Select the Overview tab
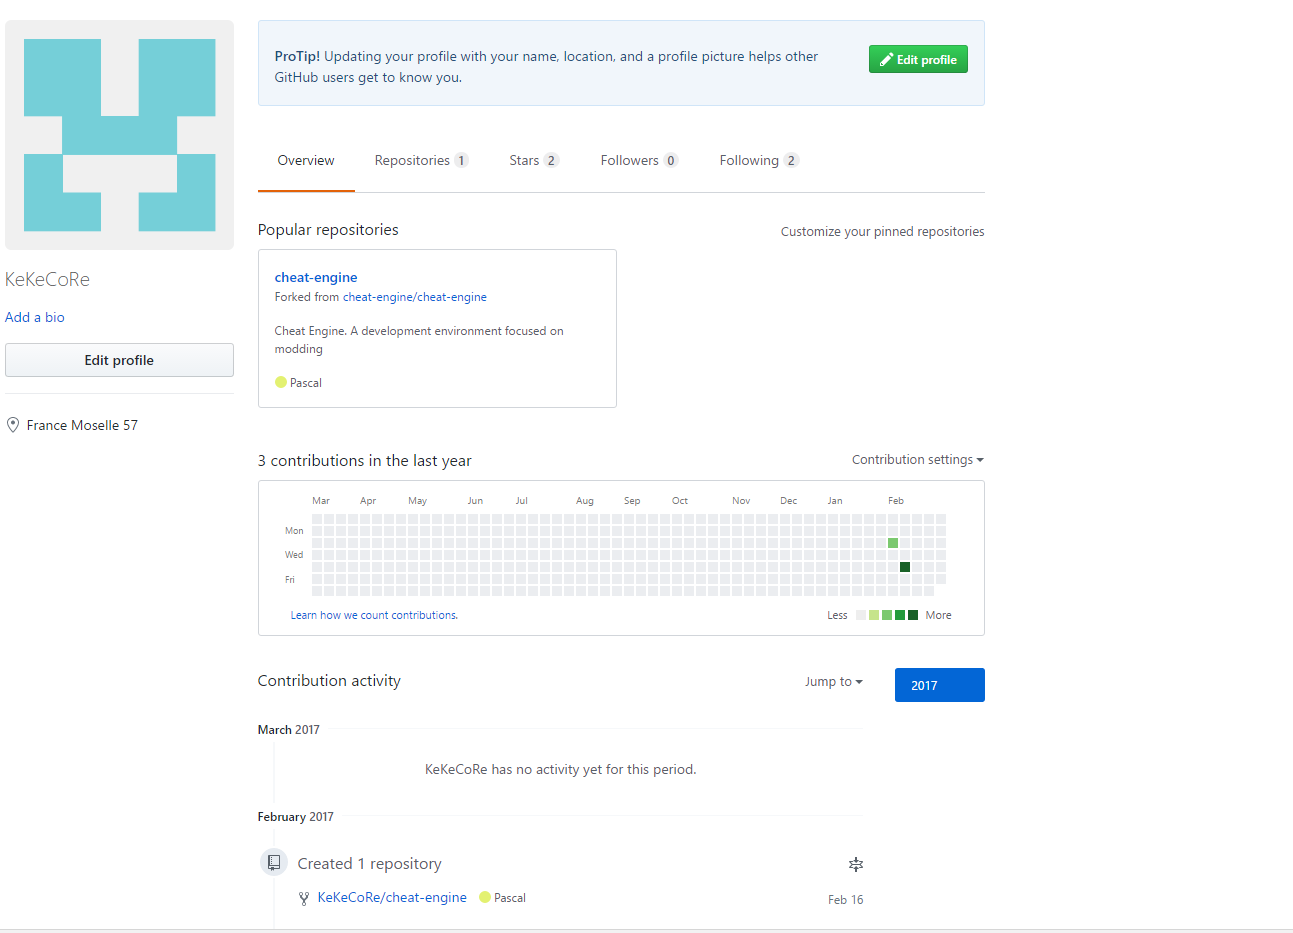The height and width of the screenshot is (933, 1293). pos(306,160)
